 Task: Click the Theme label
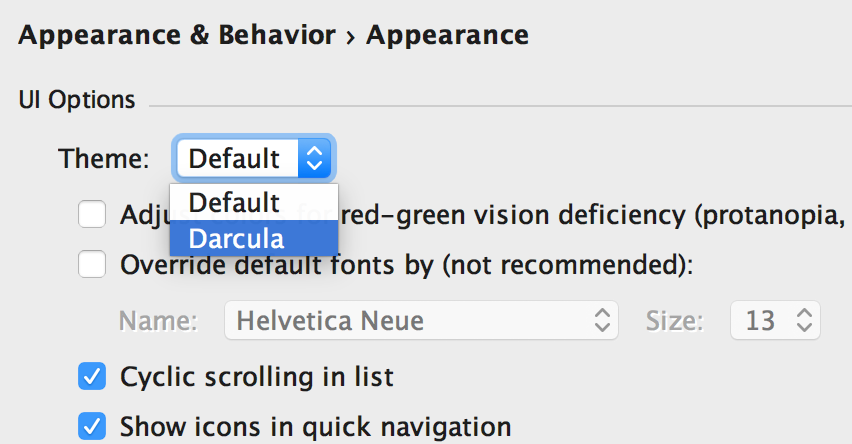click(104, 158)
